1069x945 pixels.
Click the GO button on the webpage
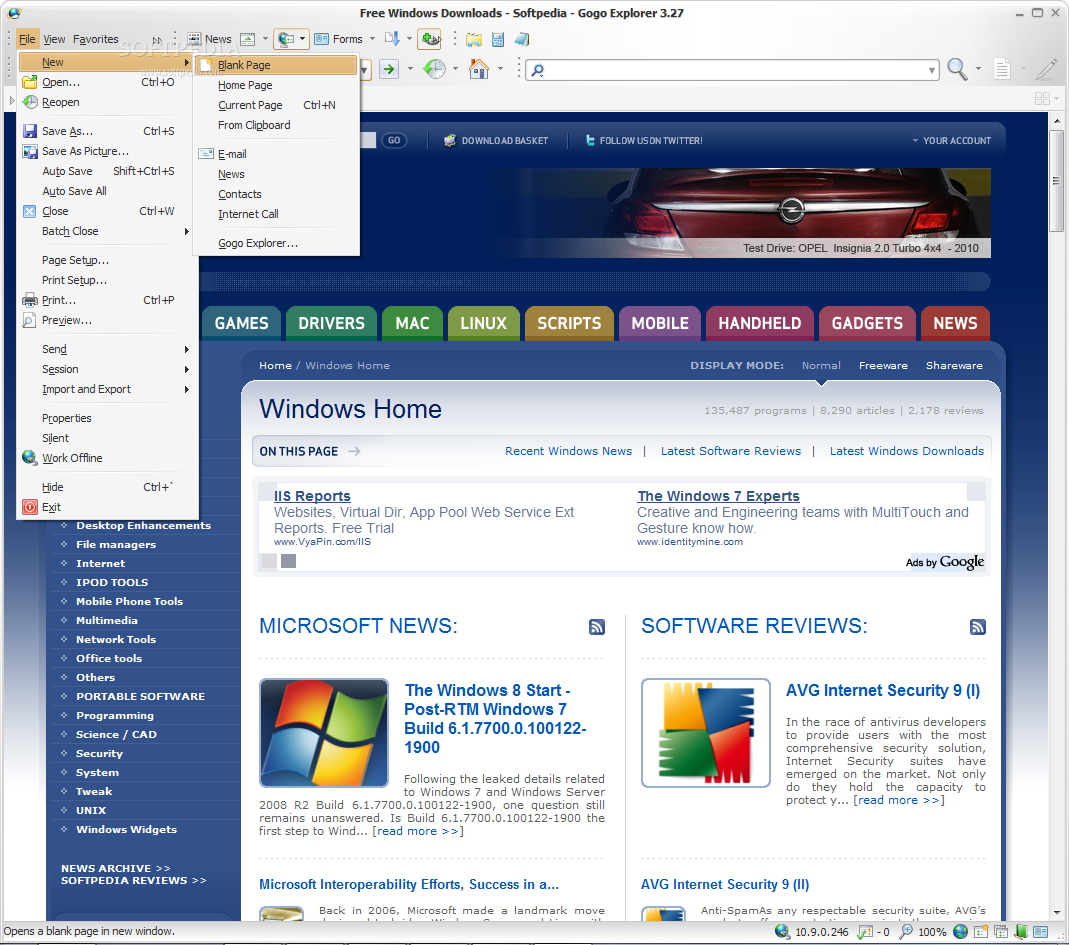coord(394,140)
